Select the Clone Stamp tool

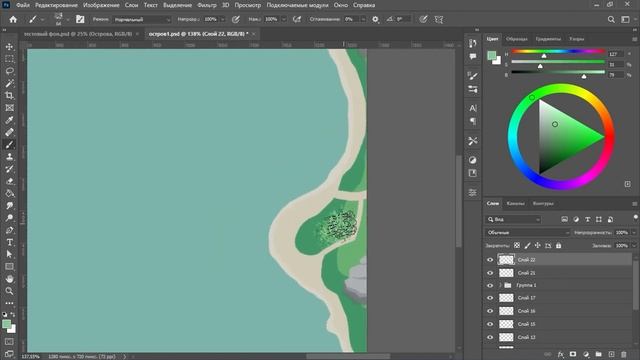[x=9, y=157]
